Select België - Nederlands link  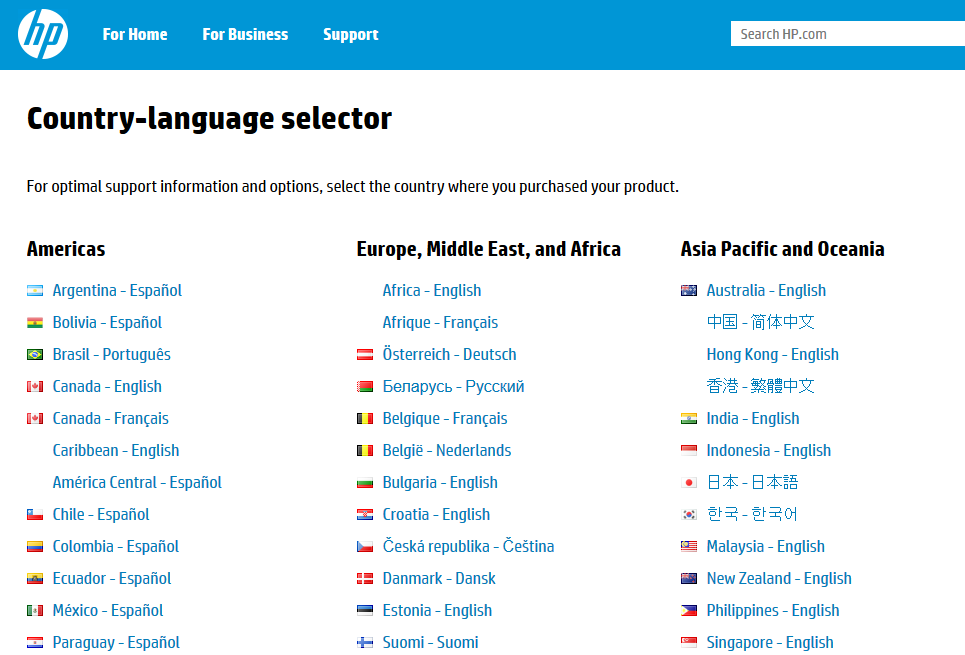(447, 451)
